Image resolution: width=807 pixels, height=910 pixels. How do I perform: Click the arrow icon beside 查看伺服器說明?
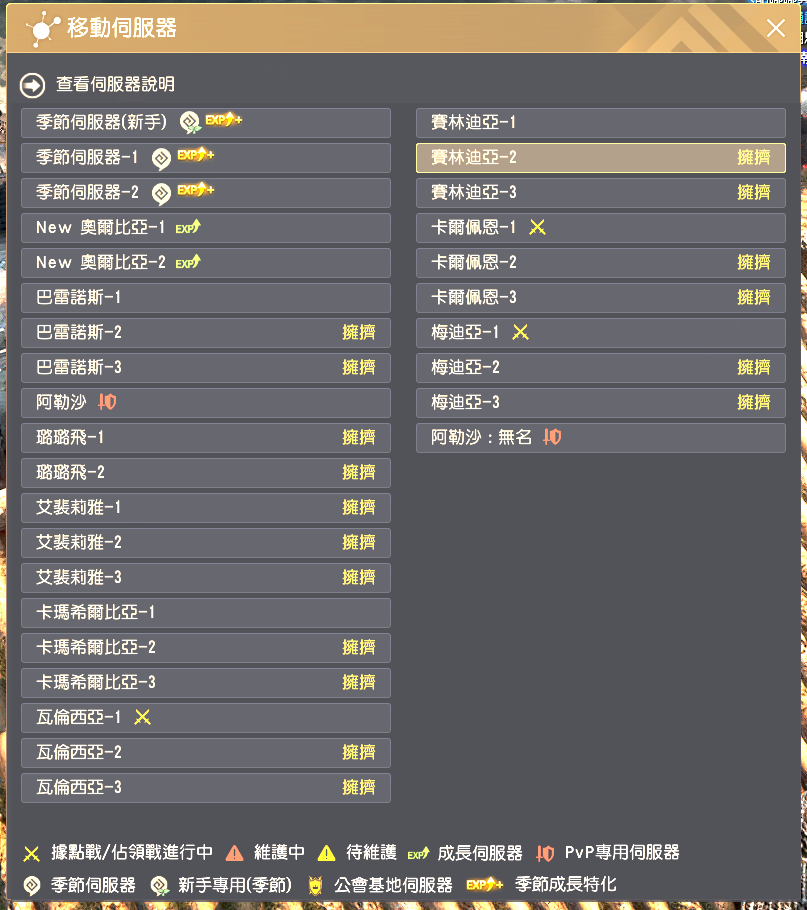(x=32, y=85)
